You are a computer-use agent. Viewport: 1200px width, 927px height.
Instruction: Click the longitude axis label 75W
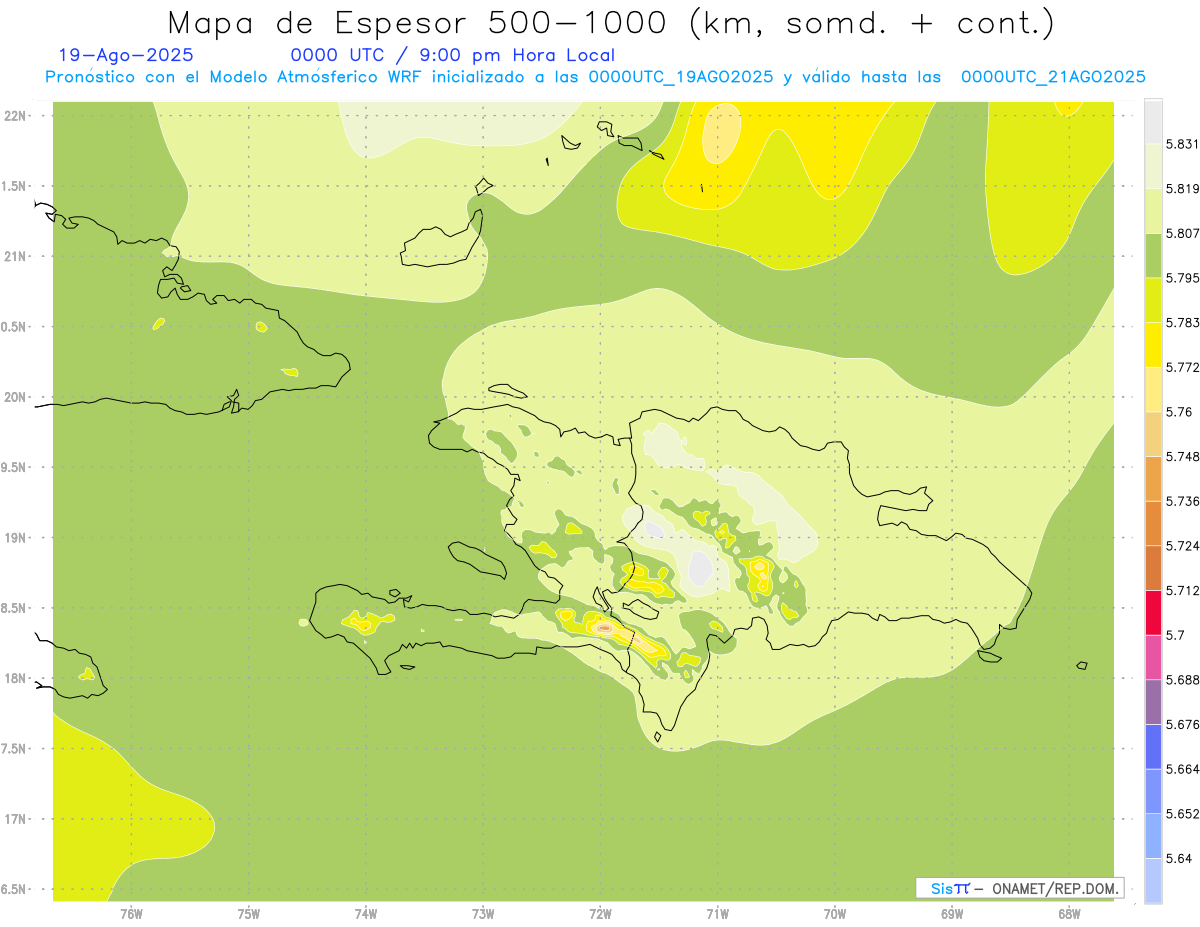[249, 914]
